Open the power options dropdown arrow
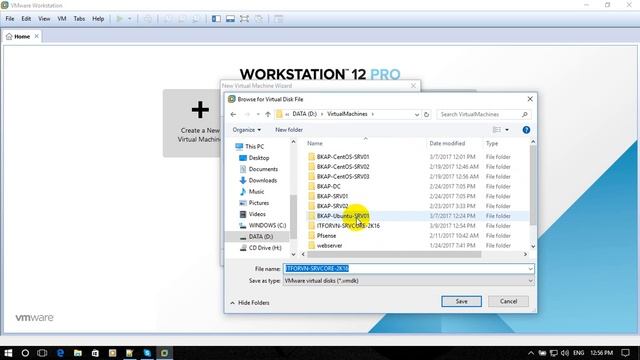 129,19
